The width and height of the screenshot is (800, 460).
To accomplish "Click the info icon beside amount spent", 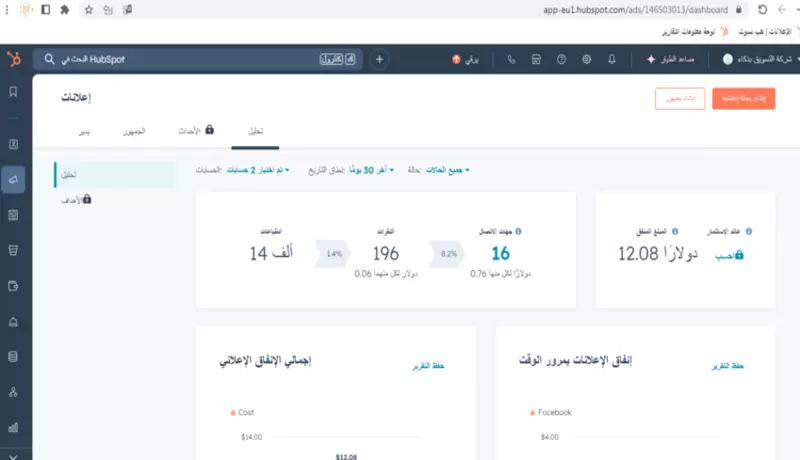I will coord(674,232).
